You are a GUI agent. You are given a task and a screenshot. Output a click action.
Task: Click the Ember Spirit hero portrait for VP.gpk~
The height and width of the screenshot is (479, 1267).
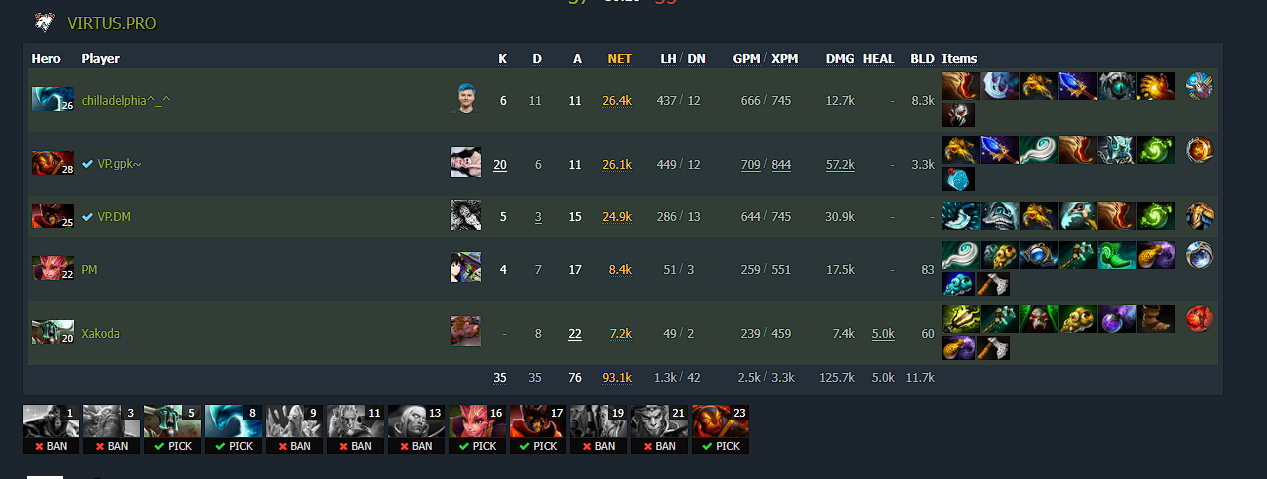53,163
